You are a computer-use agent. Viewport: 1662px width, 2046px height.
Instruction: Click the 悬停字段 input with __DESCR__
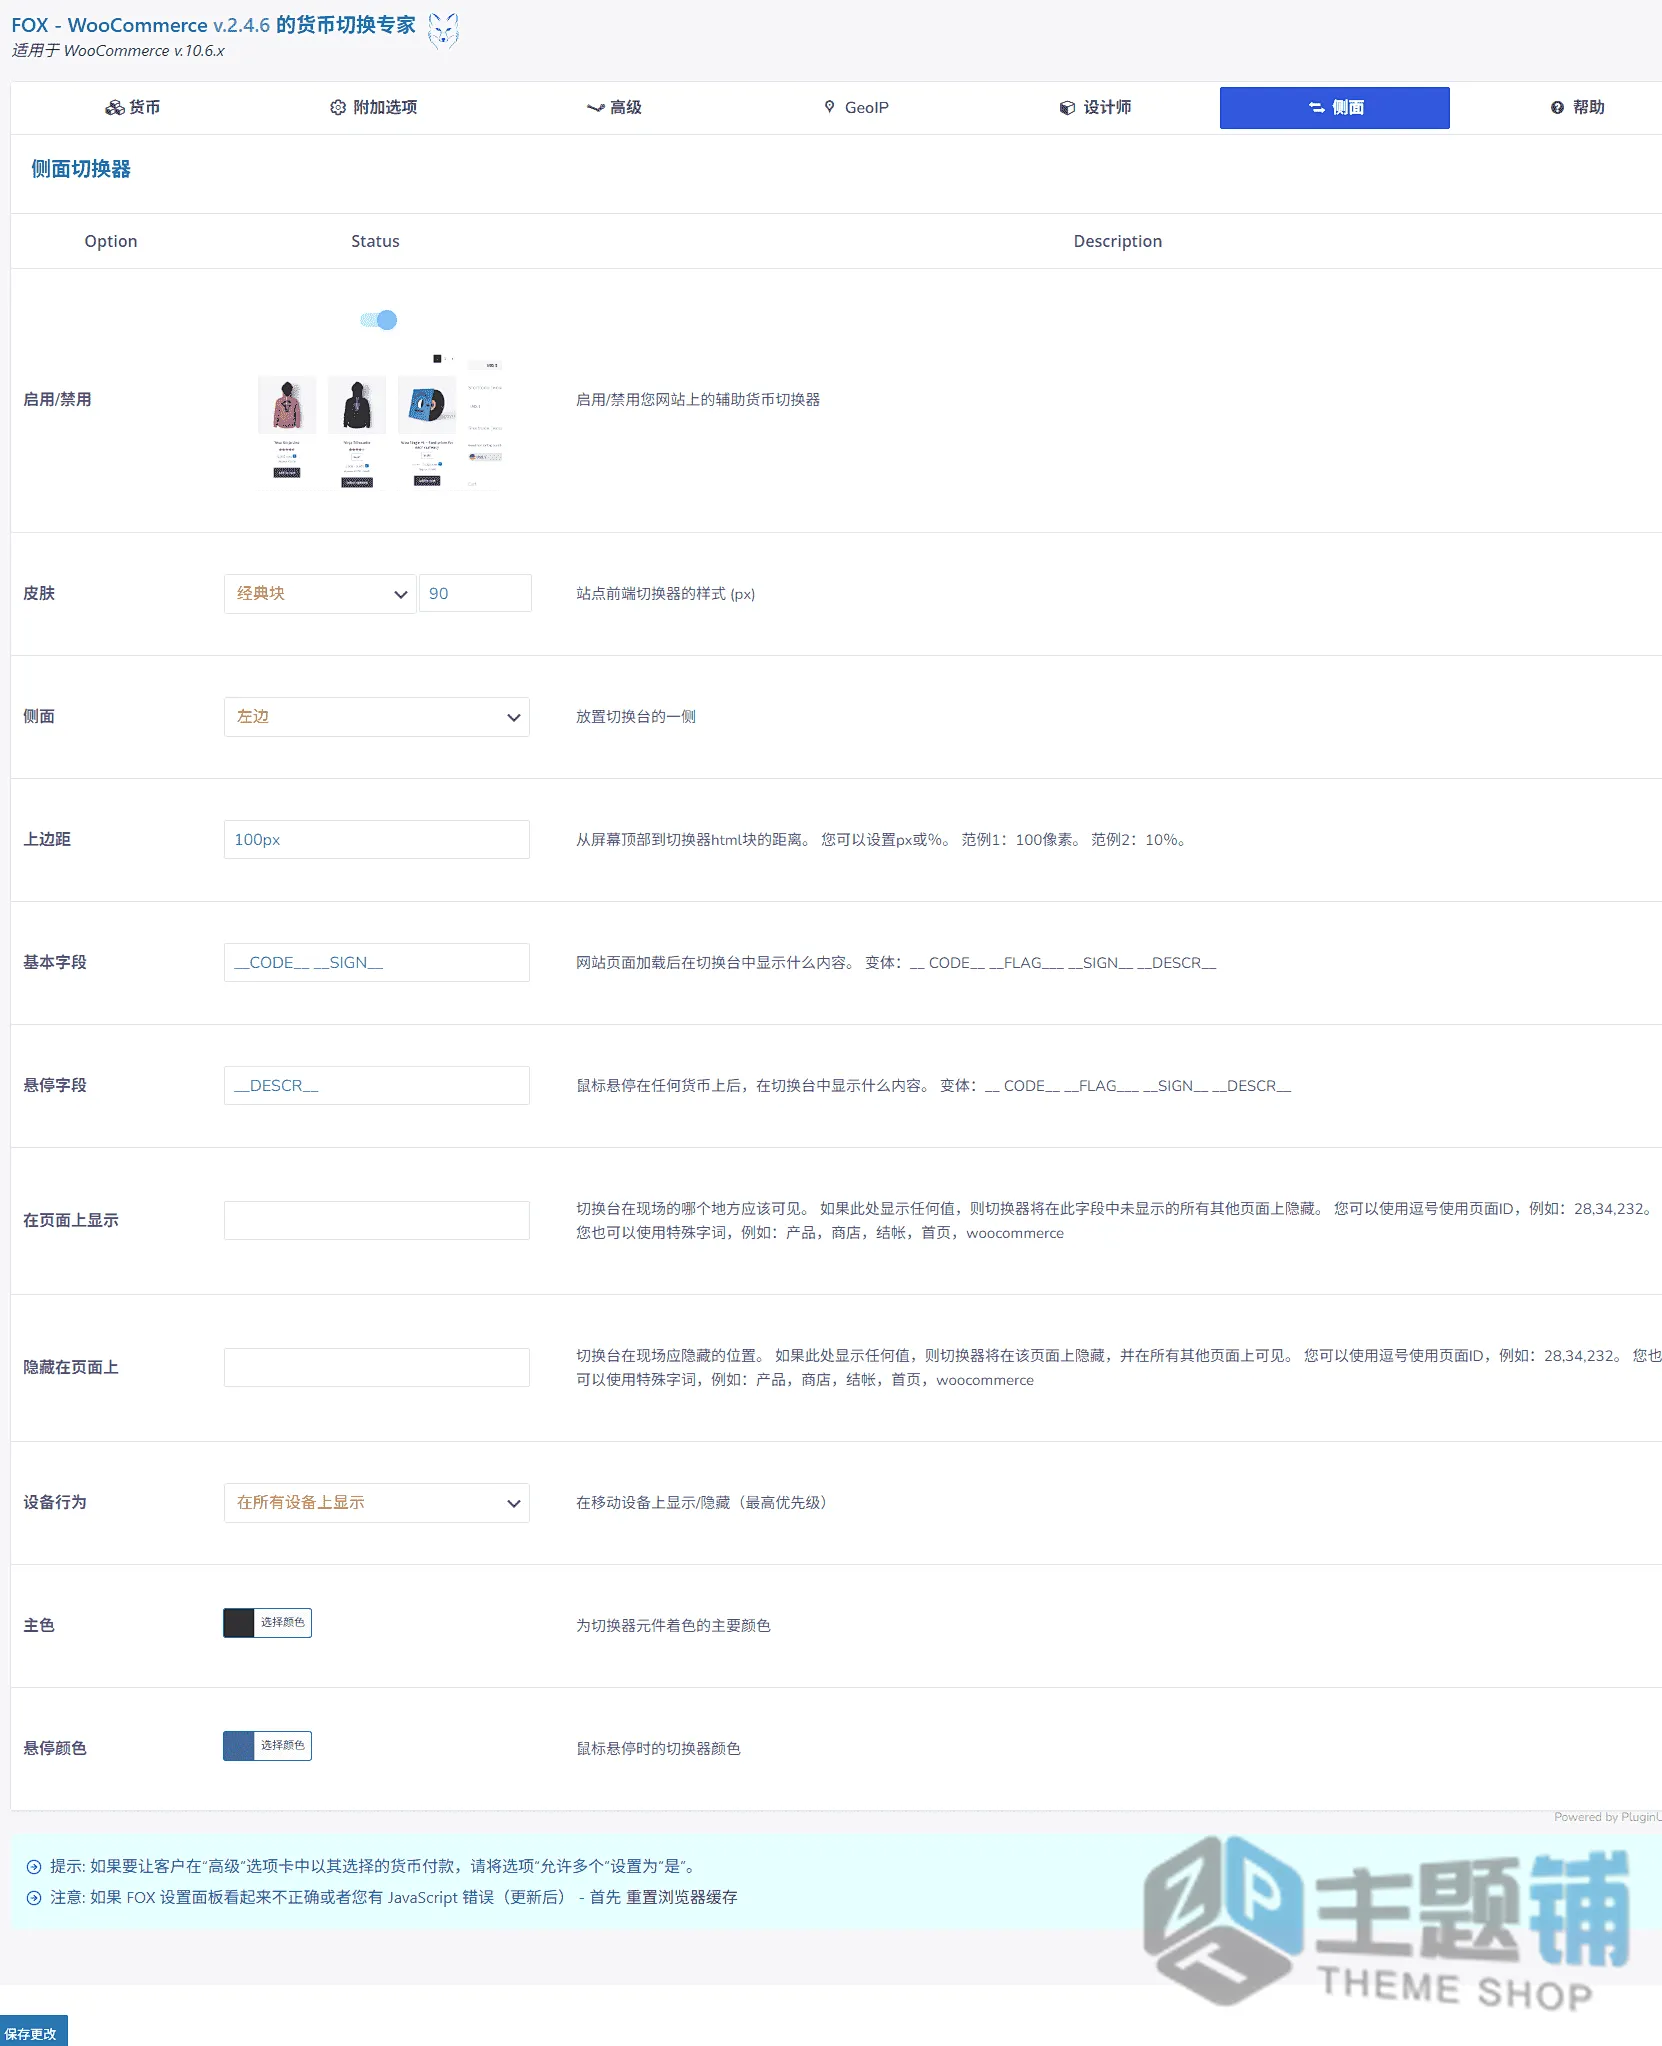(377, 1086)
